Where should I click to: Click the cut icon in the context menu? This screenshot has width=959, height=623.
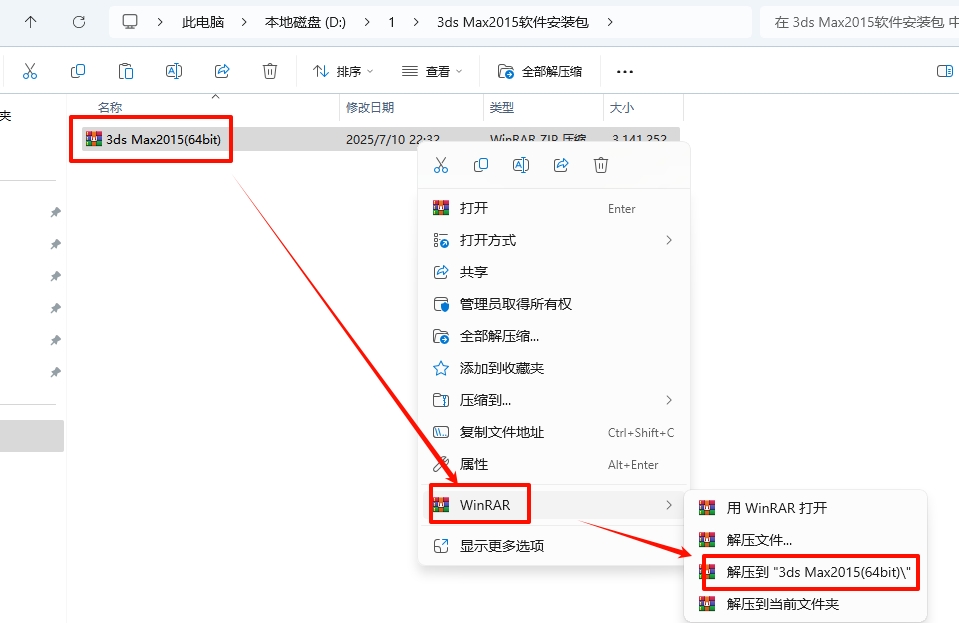tap(441, 165)
